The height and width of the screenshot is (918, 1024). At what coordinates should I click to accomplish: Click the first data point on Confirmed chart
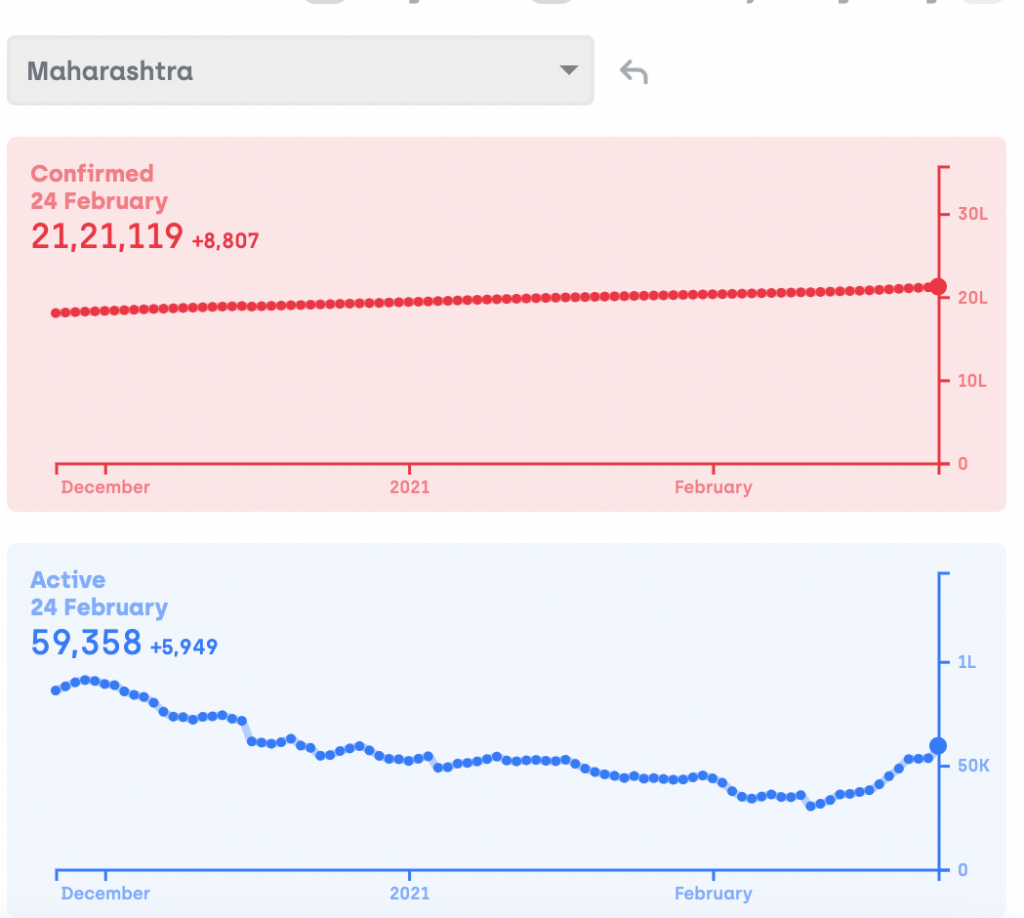(x=56, y=313)
